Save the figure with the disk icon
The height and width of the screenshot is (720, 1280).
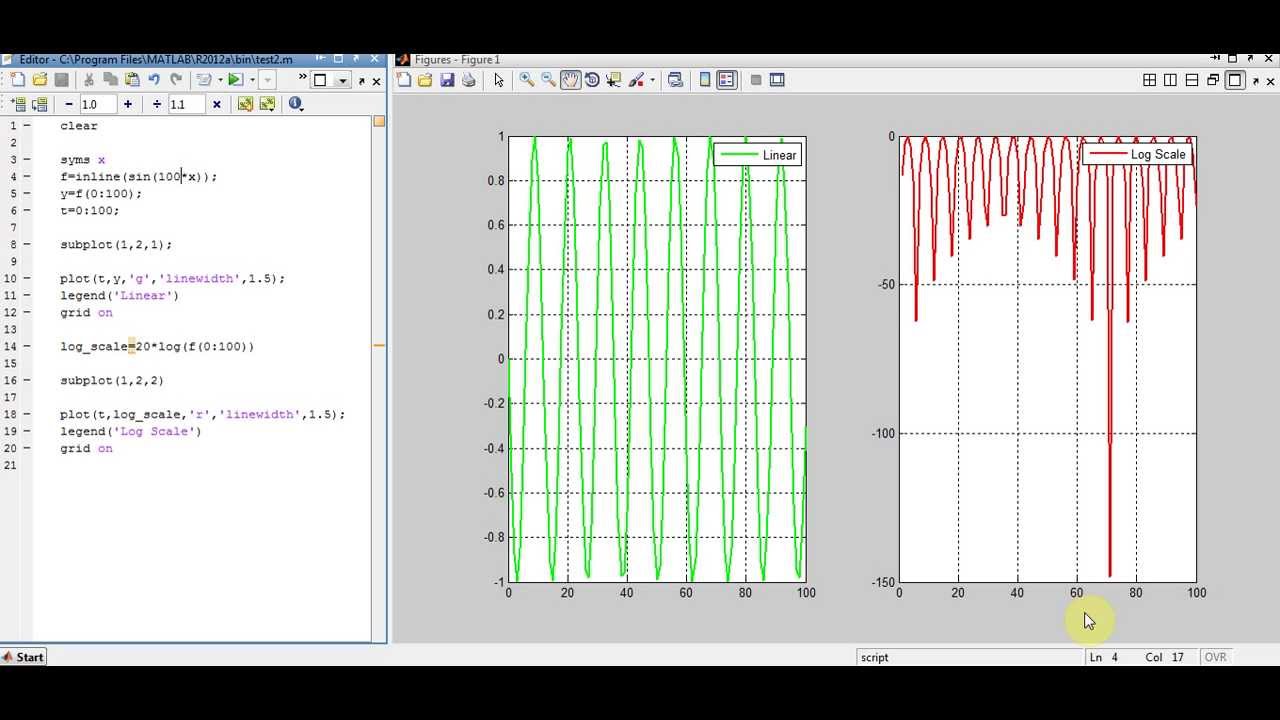coord(447,80)
